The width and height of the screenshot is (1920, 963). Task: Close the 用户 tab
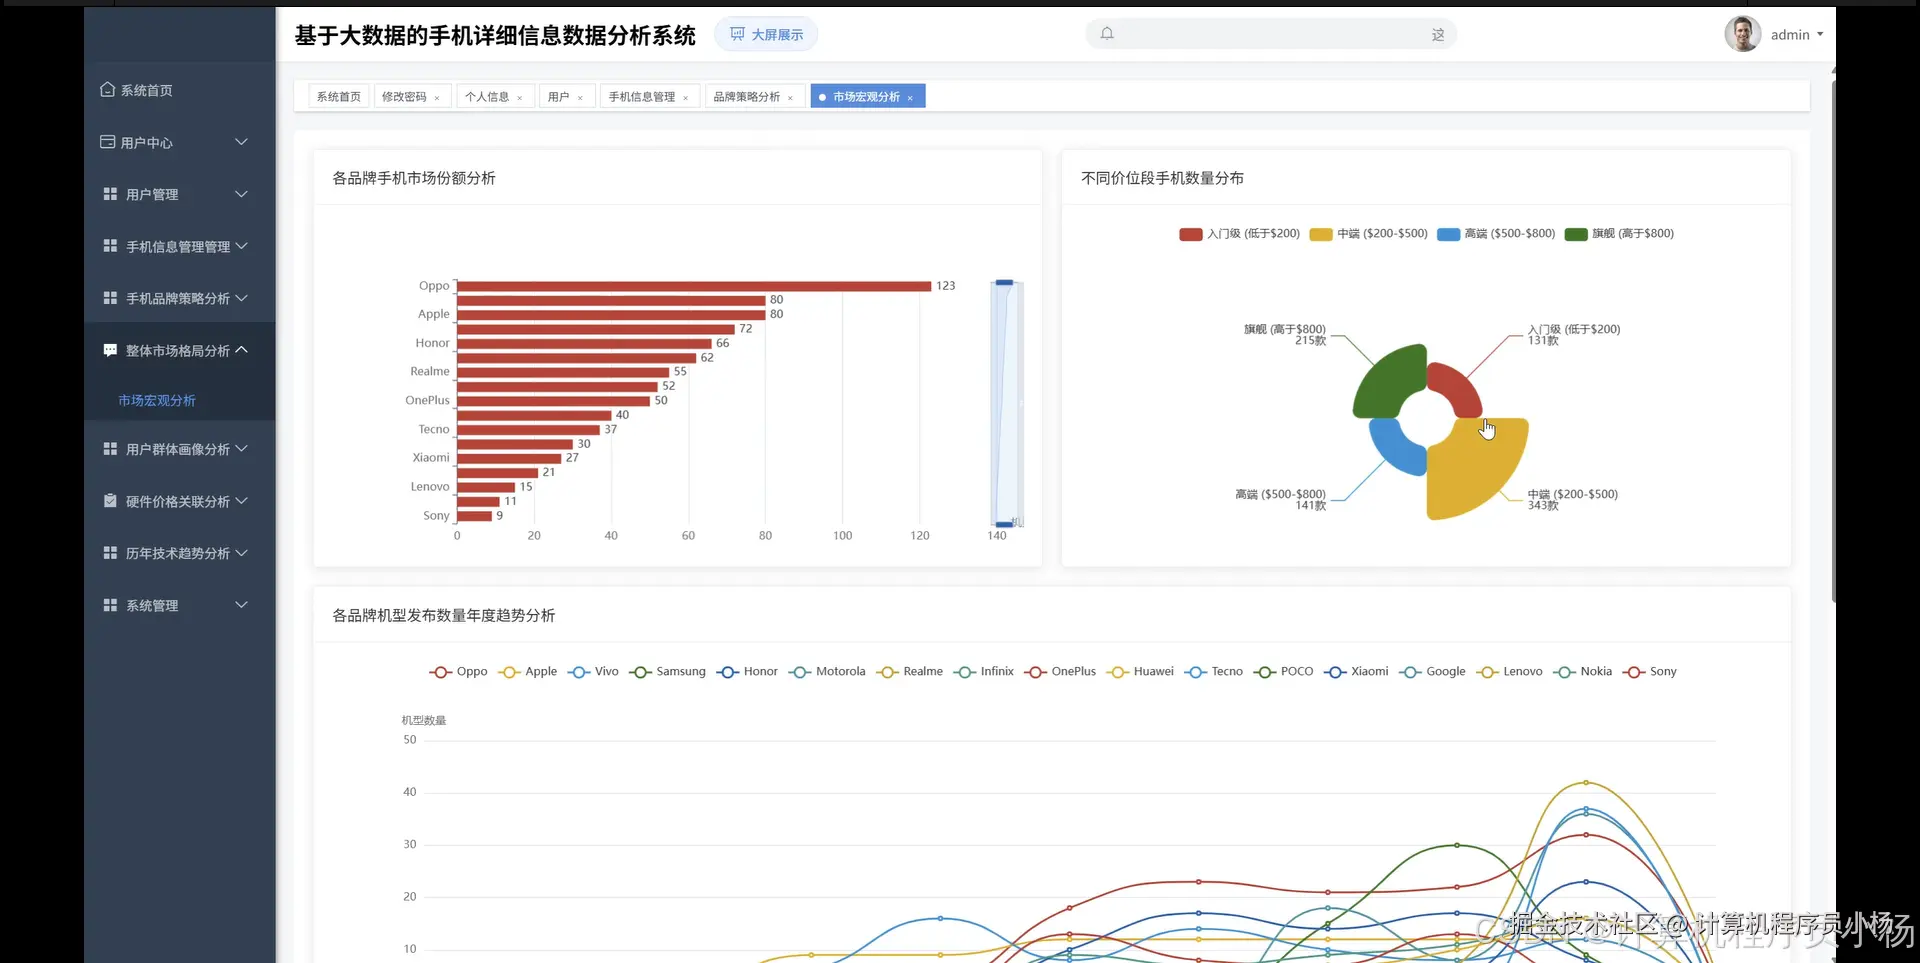[x=580, y=98]
